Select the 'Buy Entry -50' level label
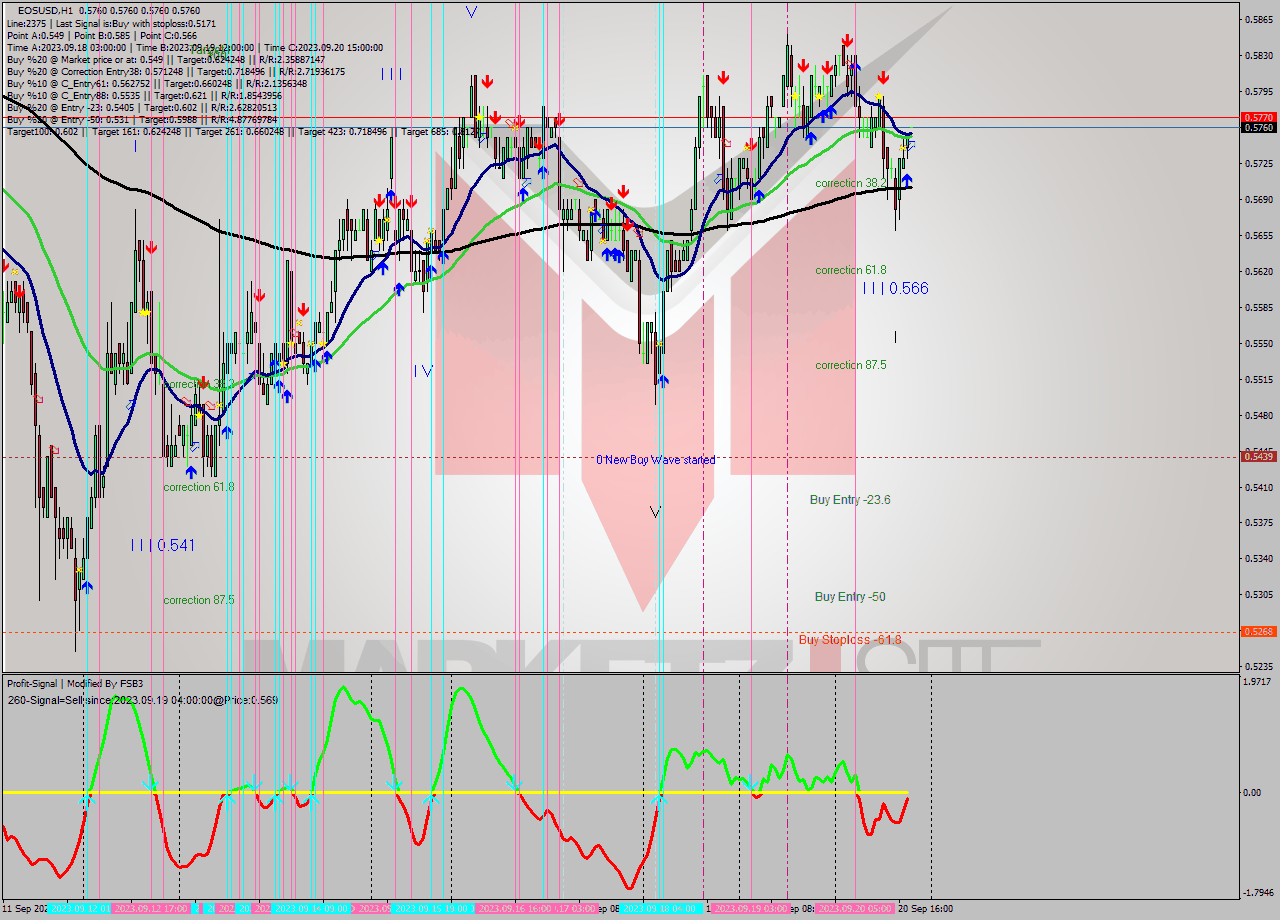Viewport: 1280px width, 920px height. tap(850, 597)
